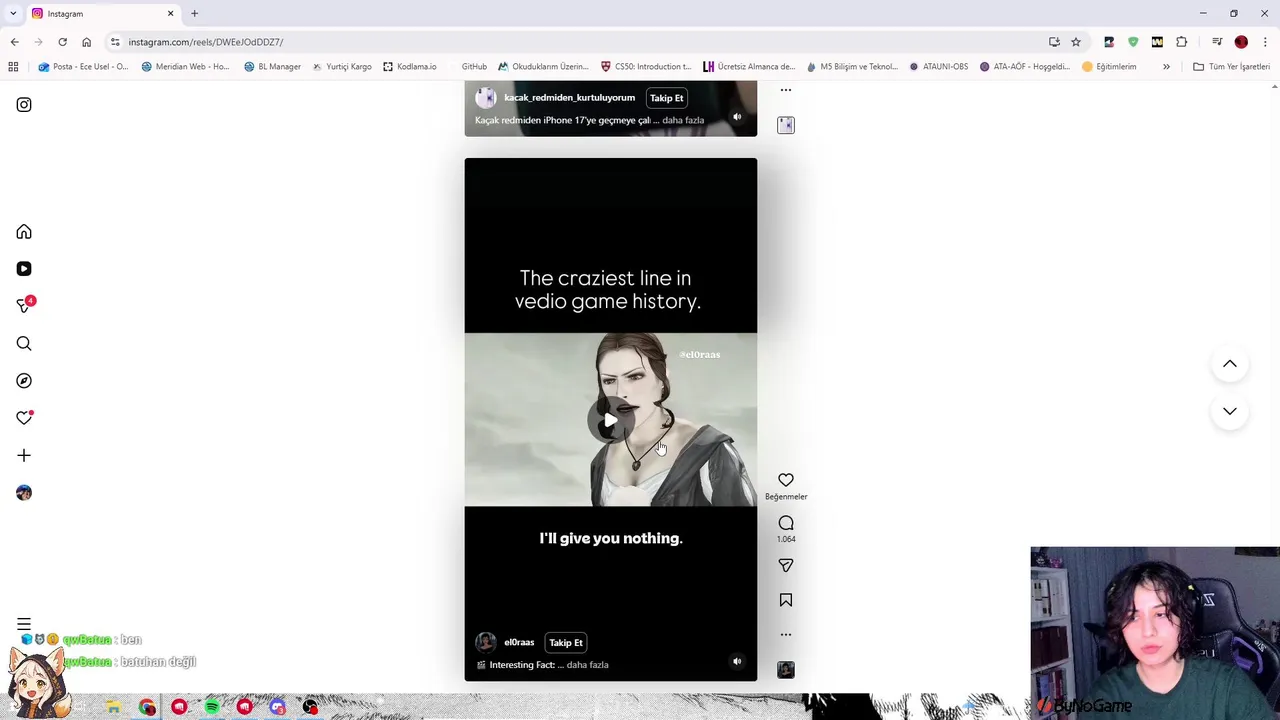Screen dimensions: 1280x720
Task: Open the BL Manager bookmark
Action: click(x=272, y=67)
